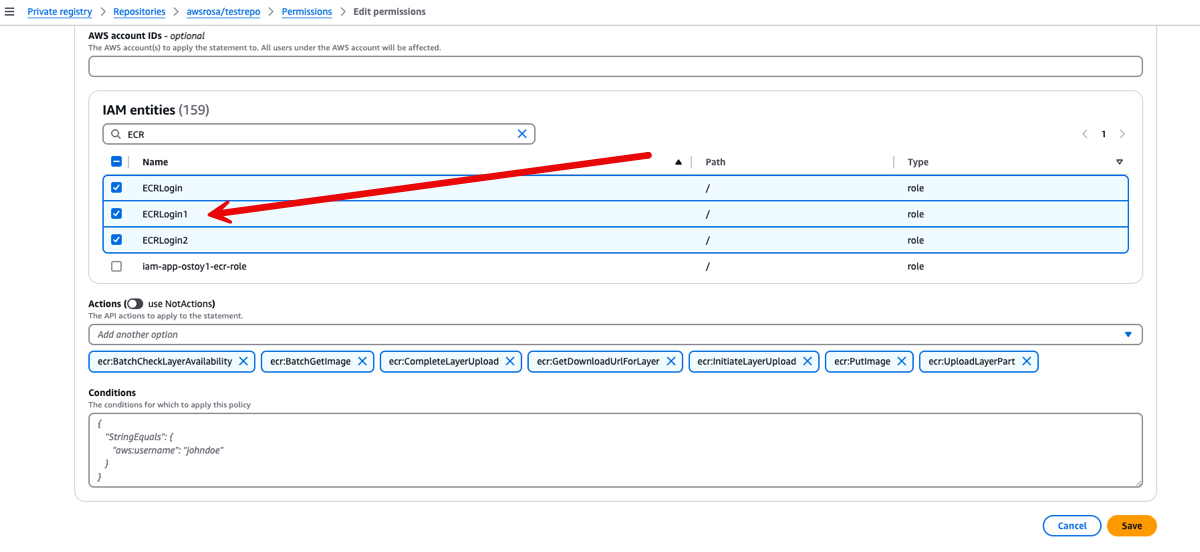The width and height of the screenshot is (1200, 552).
Task: Click the ecr:PutImage tag label
Action: pyautogui.click(x=862, y=362)
